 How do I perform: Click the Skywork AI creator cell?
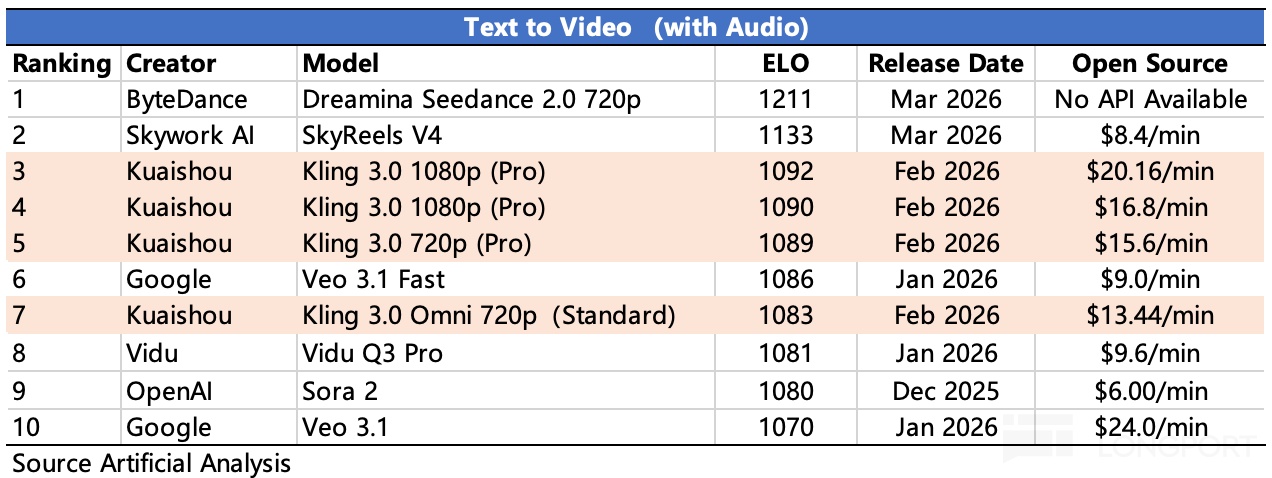pos(190,135)
